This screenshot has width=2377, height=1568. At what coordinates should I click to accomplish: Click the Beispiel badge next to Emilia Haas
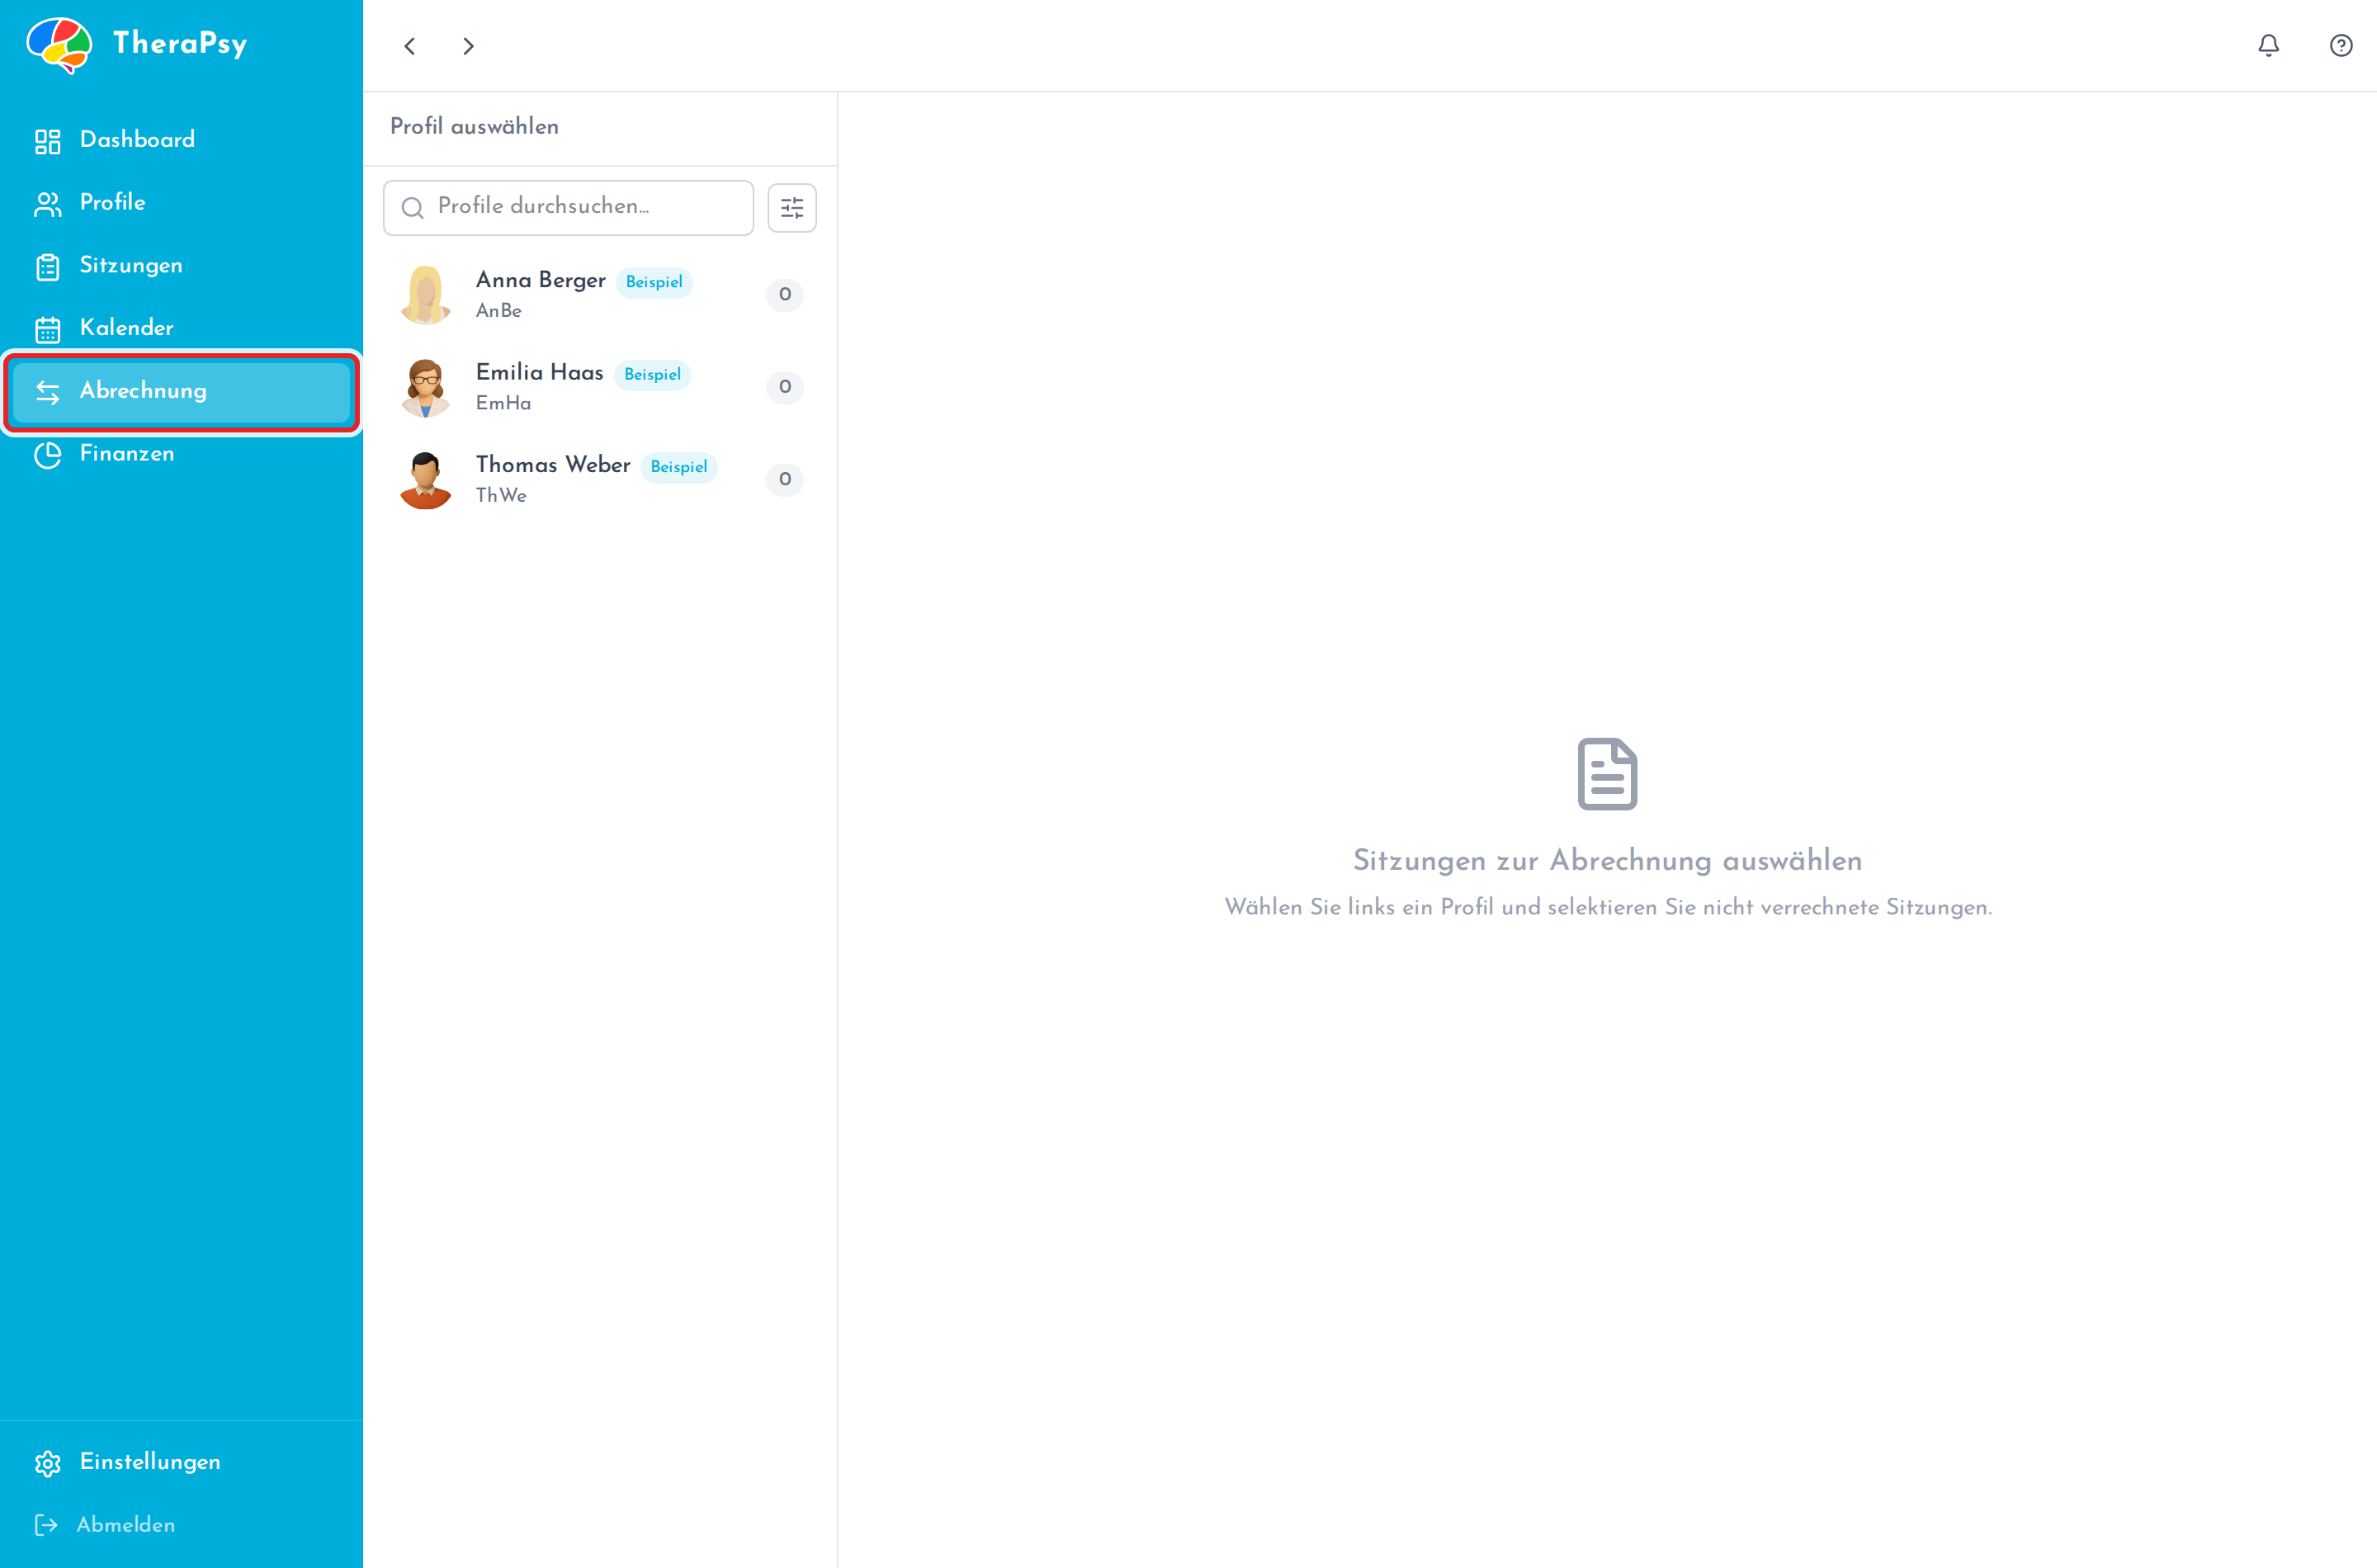[652, 375]
